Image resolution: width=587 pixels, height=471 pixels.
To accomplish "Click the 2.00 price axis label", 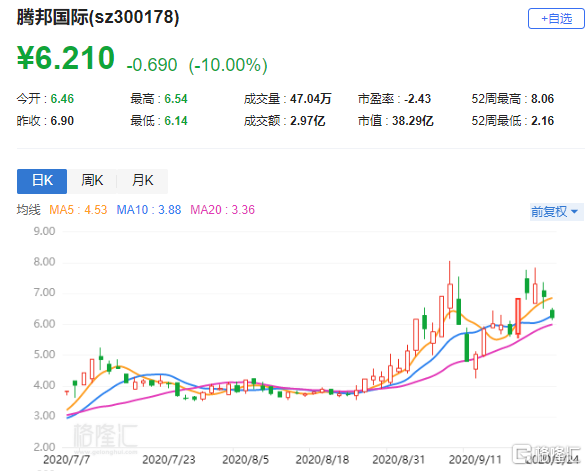I will pyautogui.click(x=44, y=447).
